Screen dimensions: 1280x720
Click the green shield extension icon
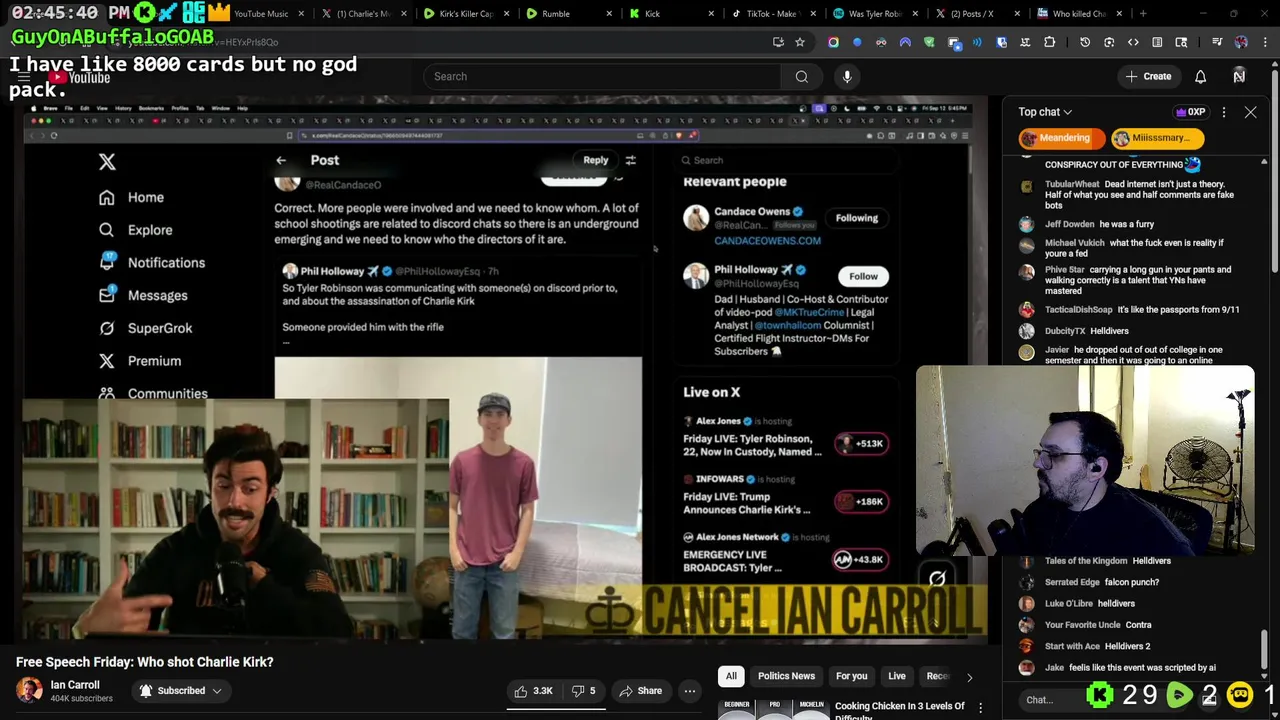[929, 42]
